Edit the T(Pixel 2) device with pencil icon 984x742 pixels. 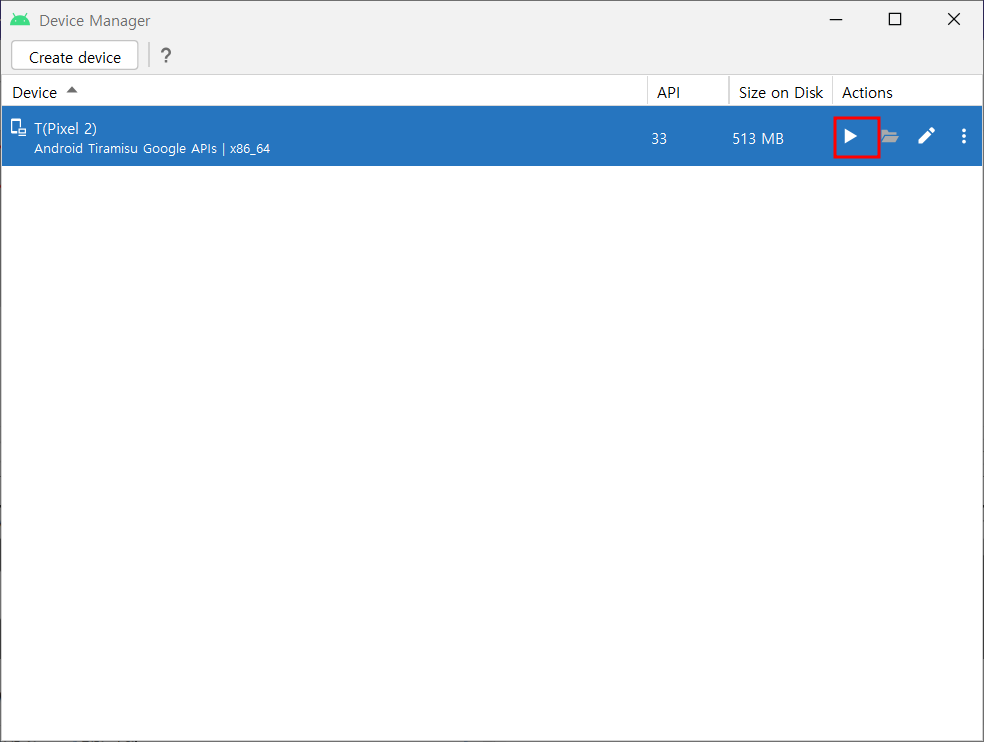tap(926, 136)
